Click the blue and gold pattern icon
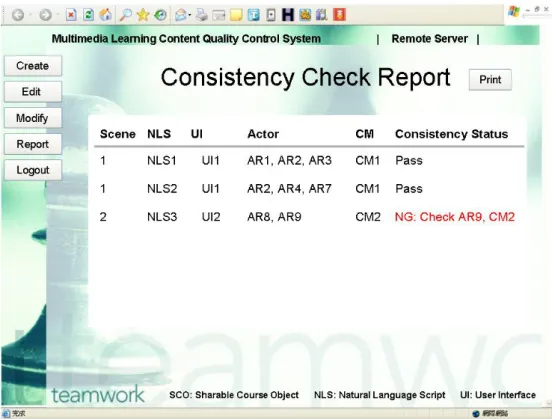 (305, 15)
